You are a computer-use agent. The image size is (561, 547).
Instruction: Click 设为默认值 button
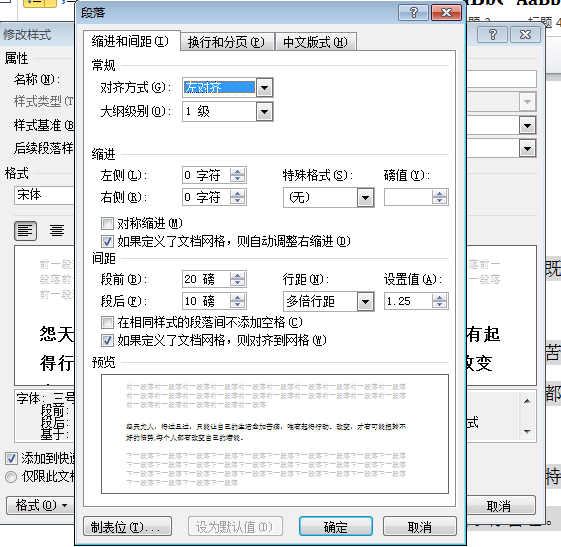(x=235, y=527)
